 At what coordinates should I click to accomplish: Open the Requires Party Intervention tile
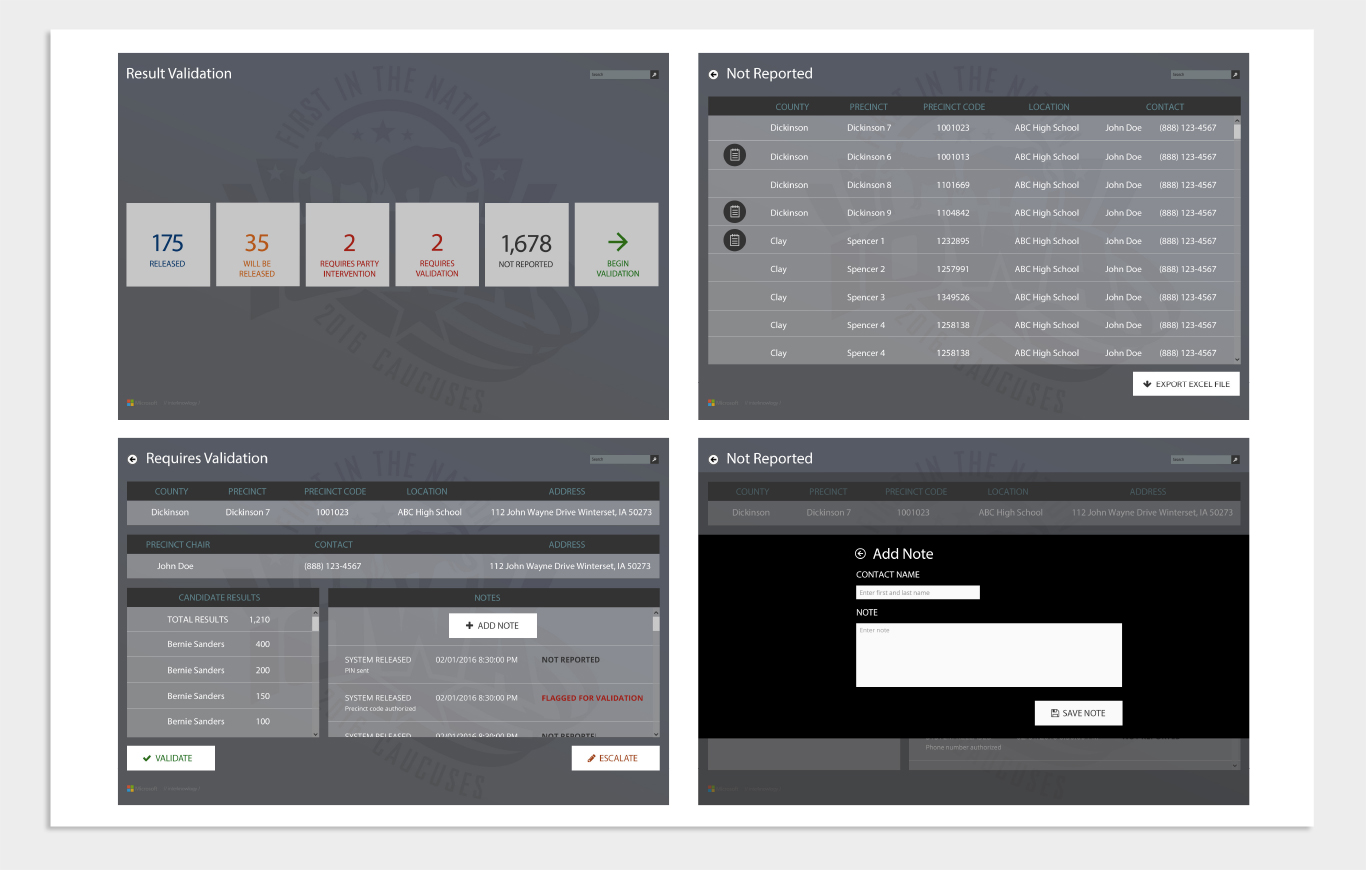347,245
